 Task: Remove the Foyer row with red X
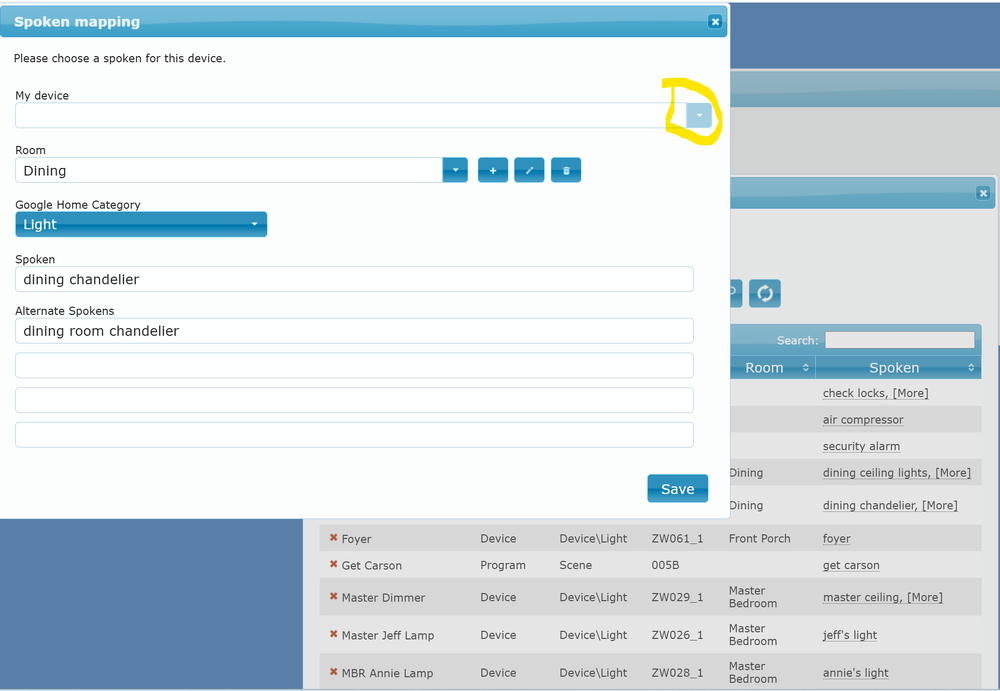[334, 538]
